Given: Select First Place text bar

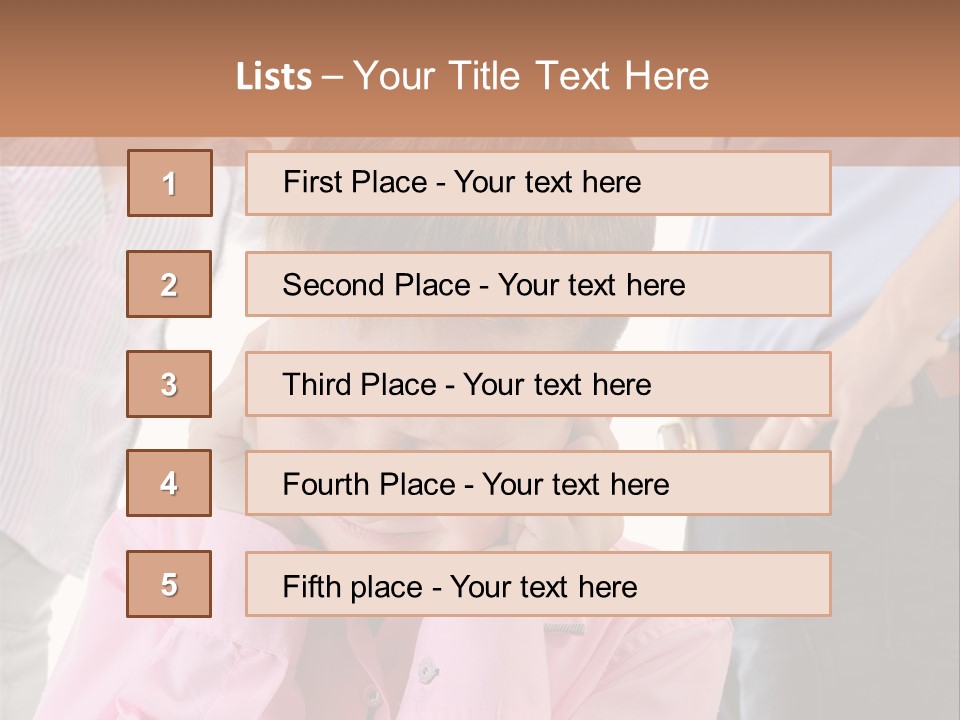Looking at the screenshot, I should click(538, 183).
